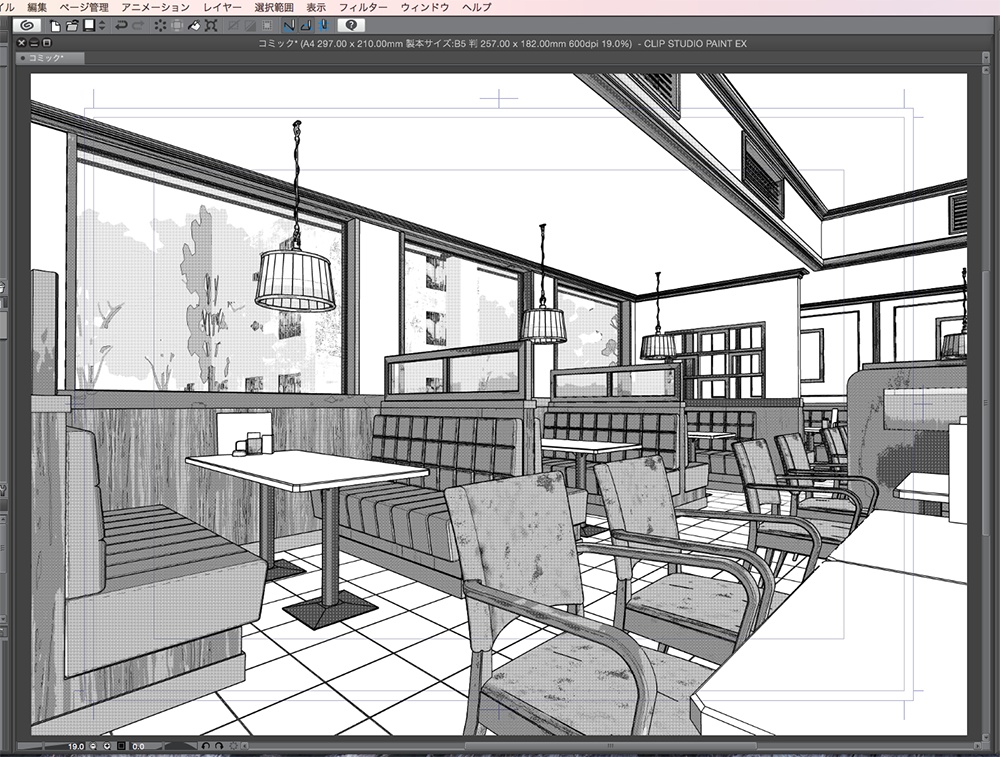Toggle Snap to Ruler
This screenshot has height=757, width=1000.
click(x=289, y=26)
